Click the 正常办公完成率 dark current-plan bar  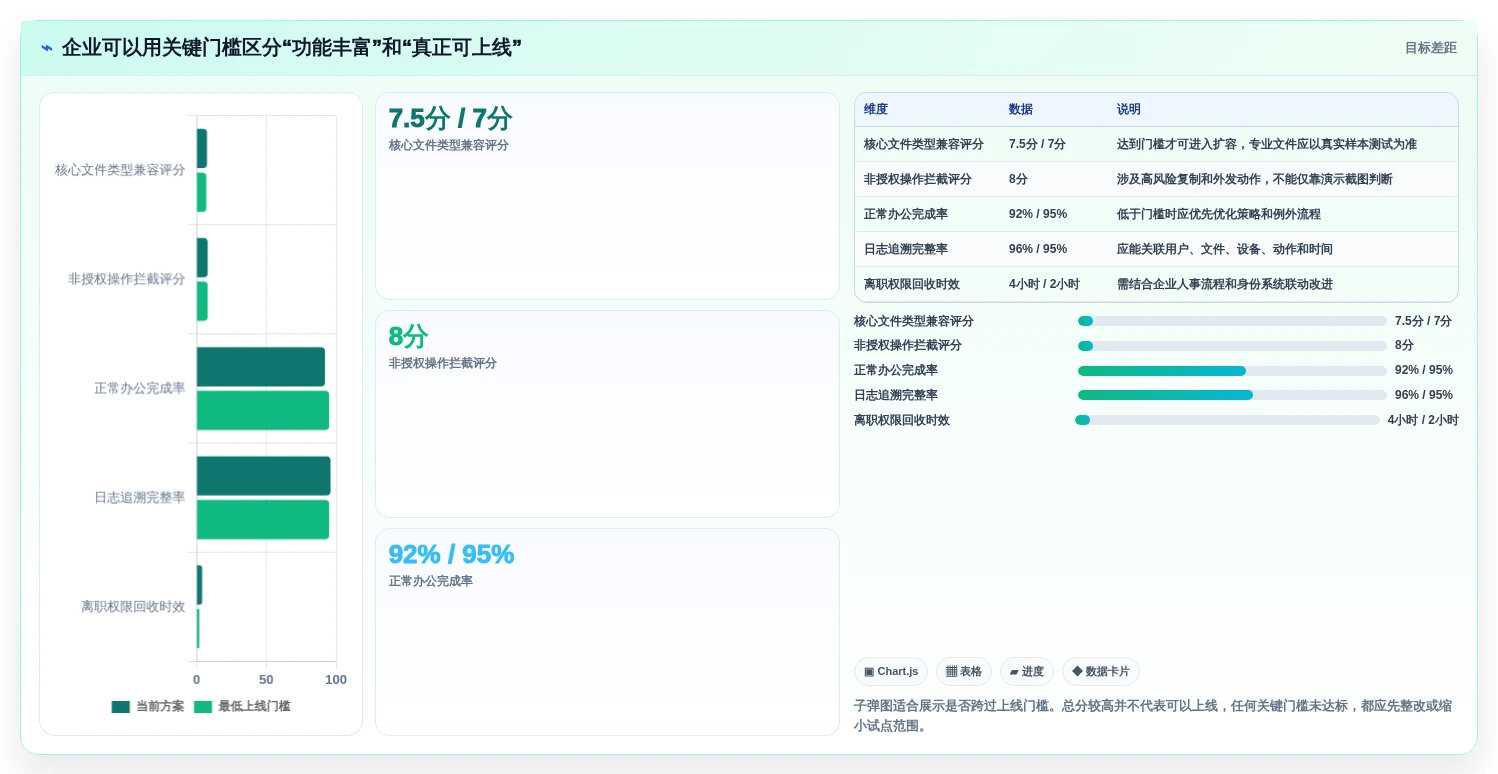(x=261, y=367)
